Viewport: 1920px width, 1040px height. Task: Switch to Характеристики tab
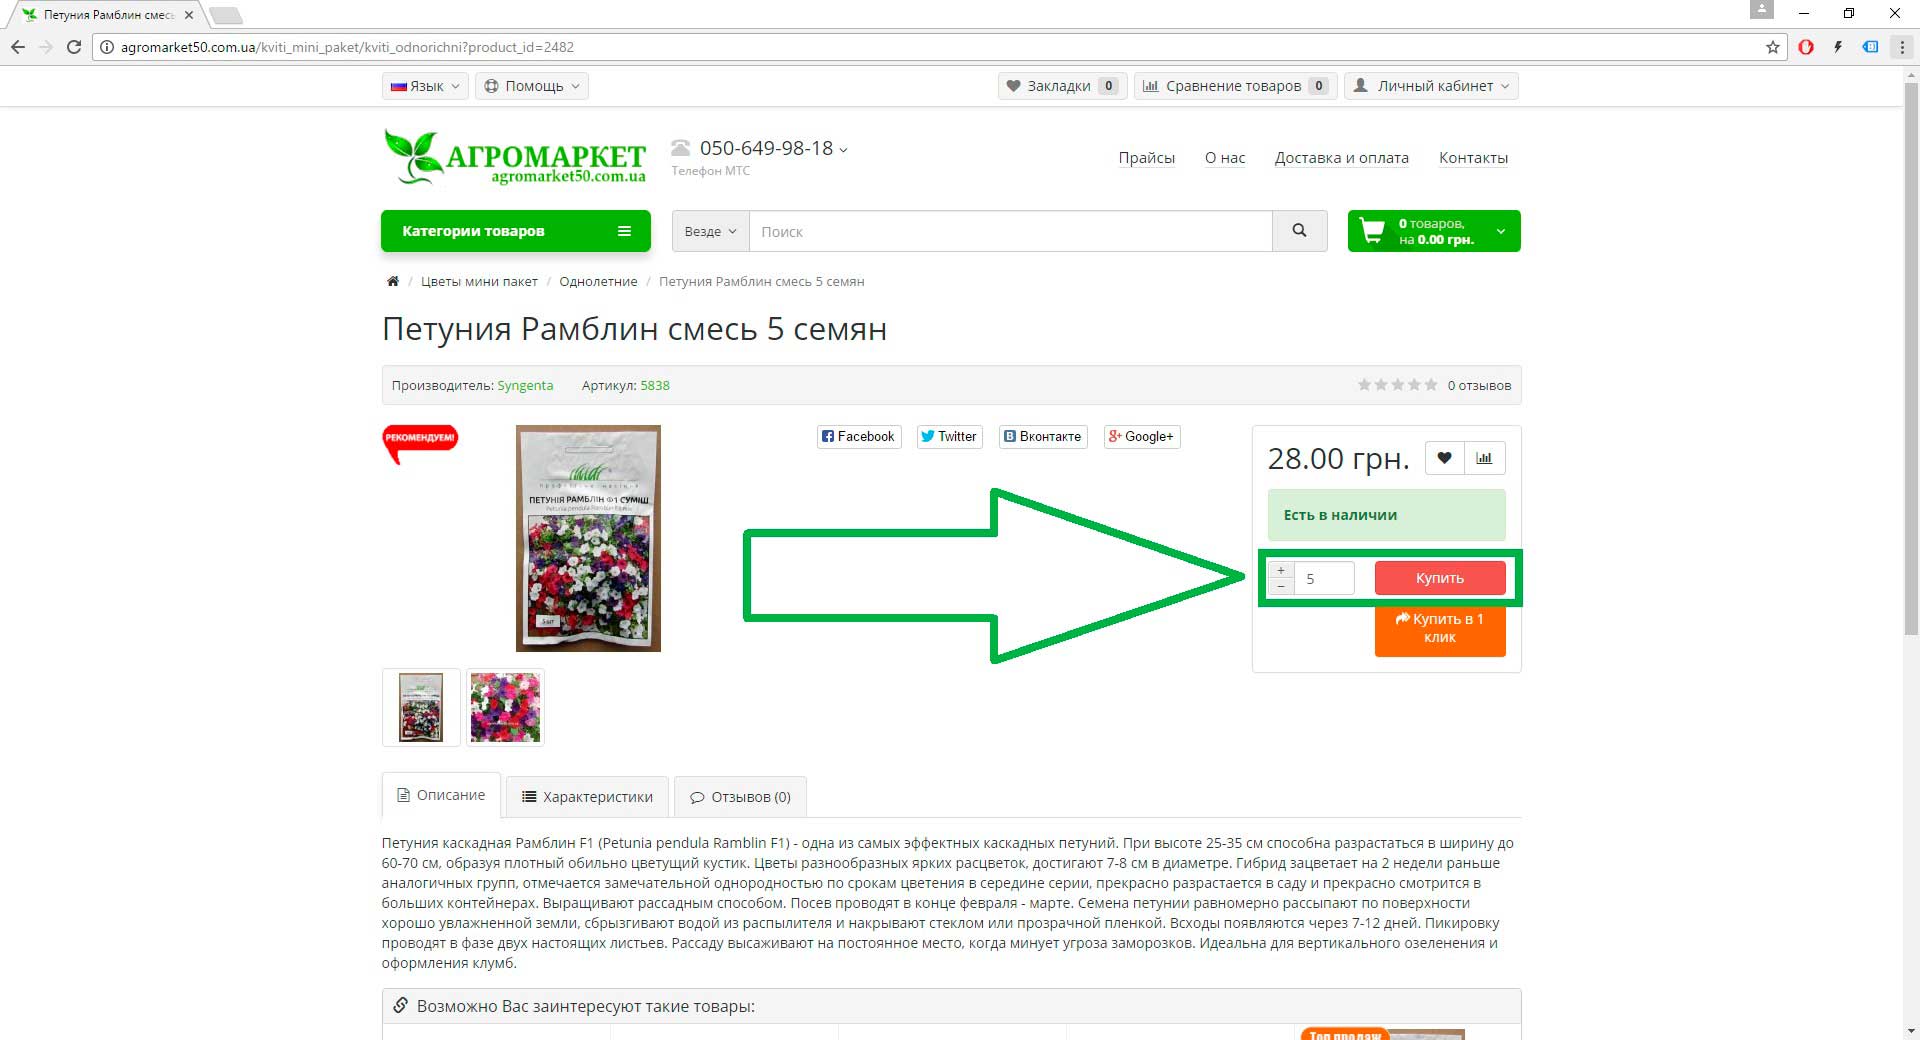(587, 797)
